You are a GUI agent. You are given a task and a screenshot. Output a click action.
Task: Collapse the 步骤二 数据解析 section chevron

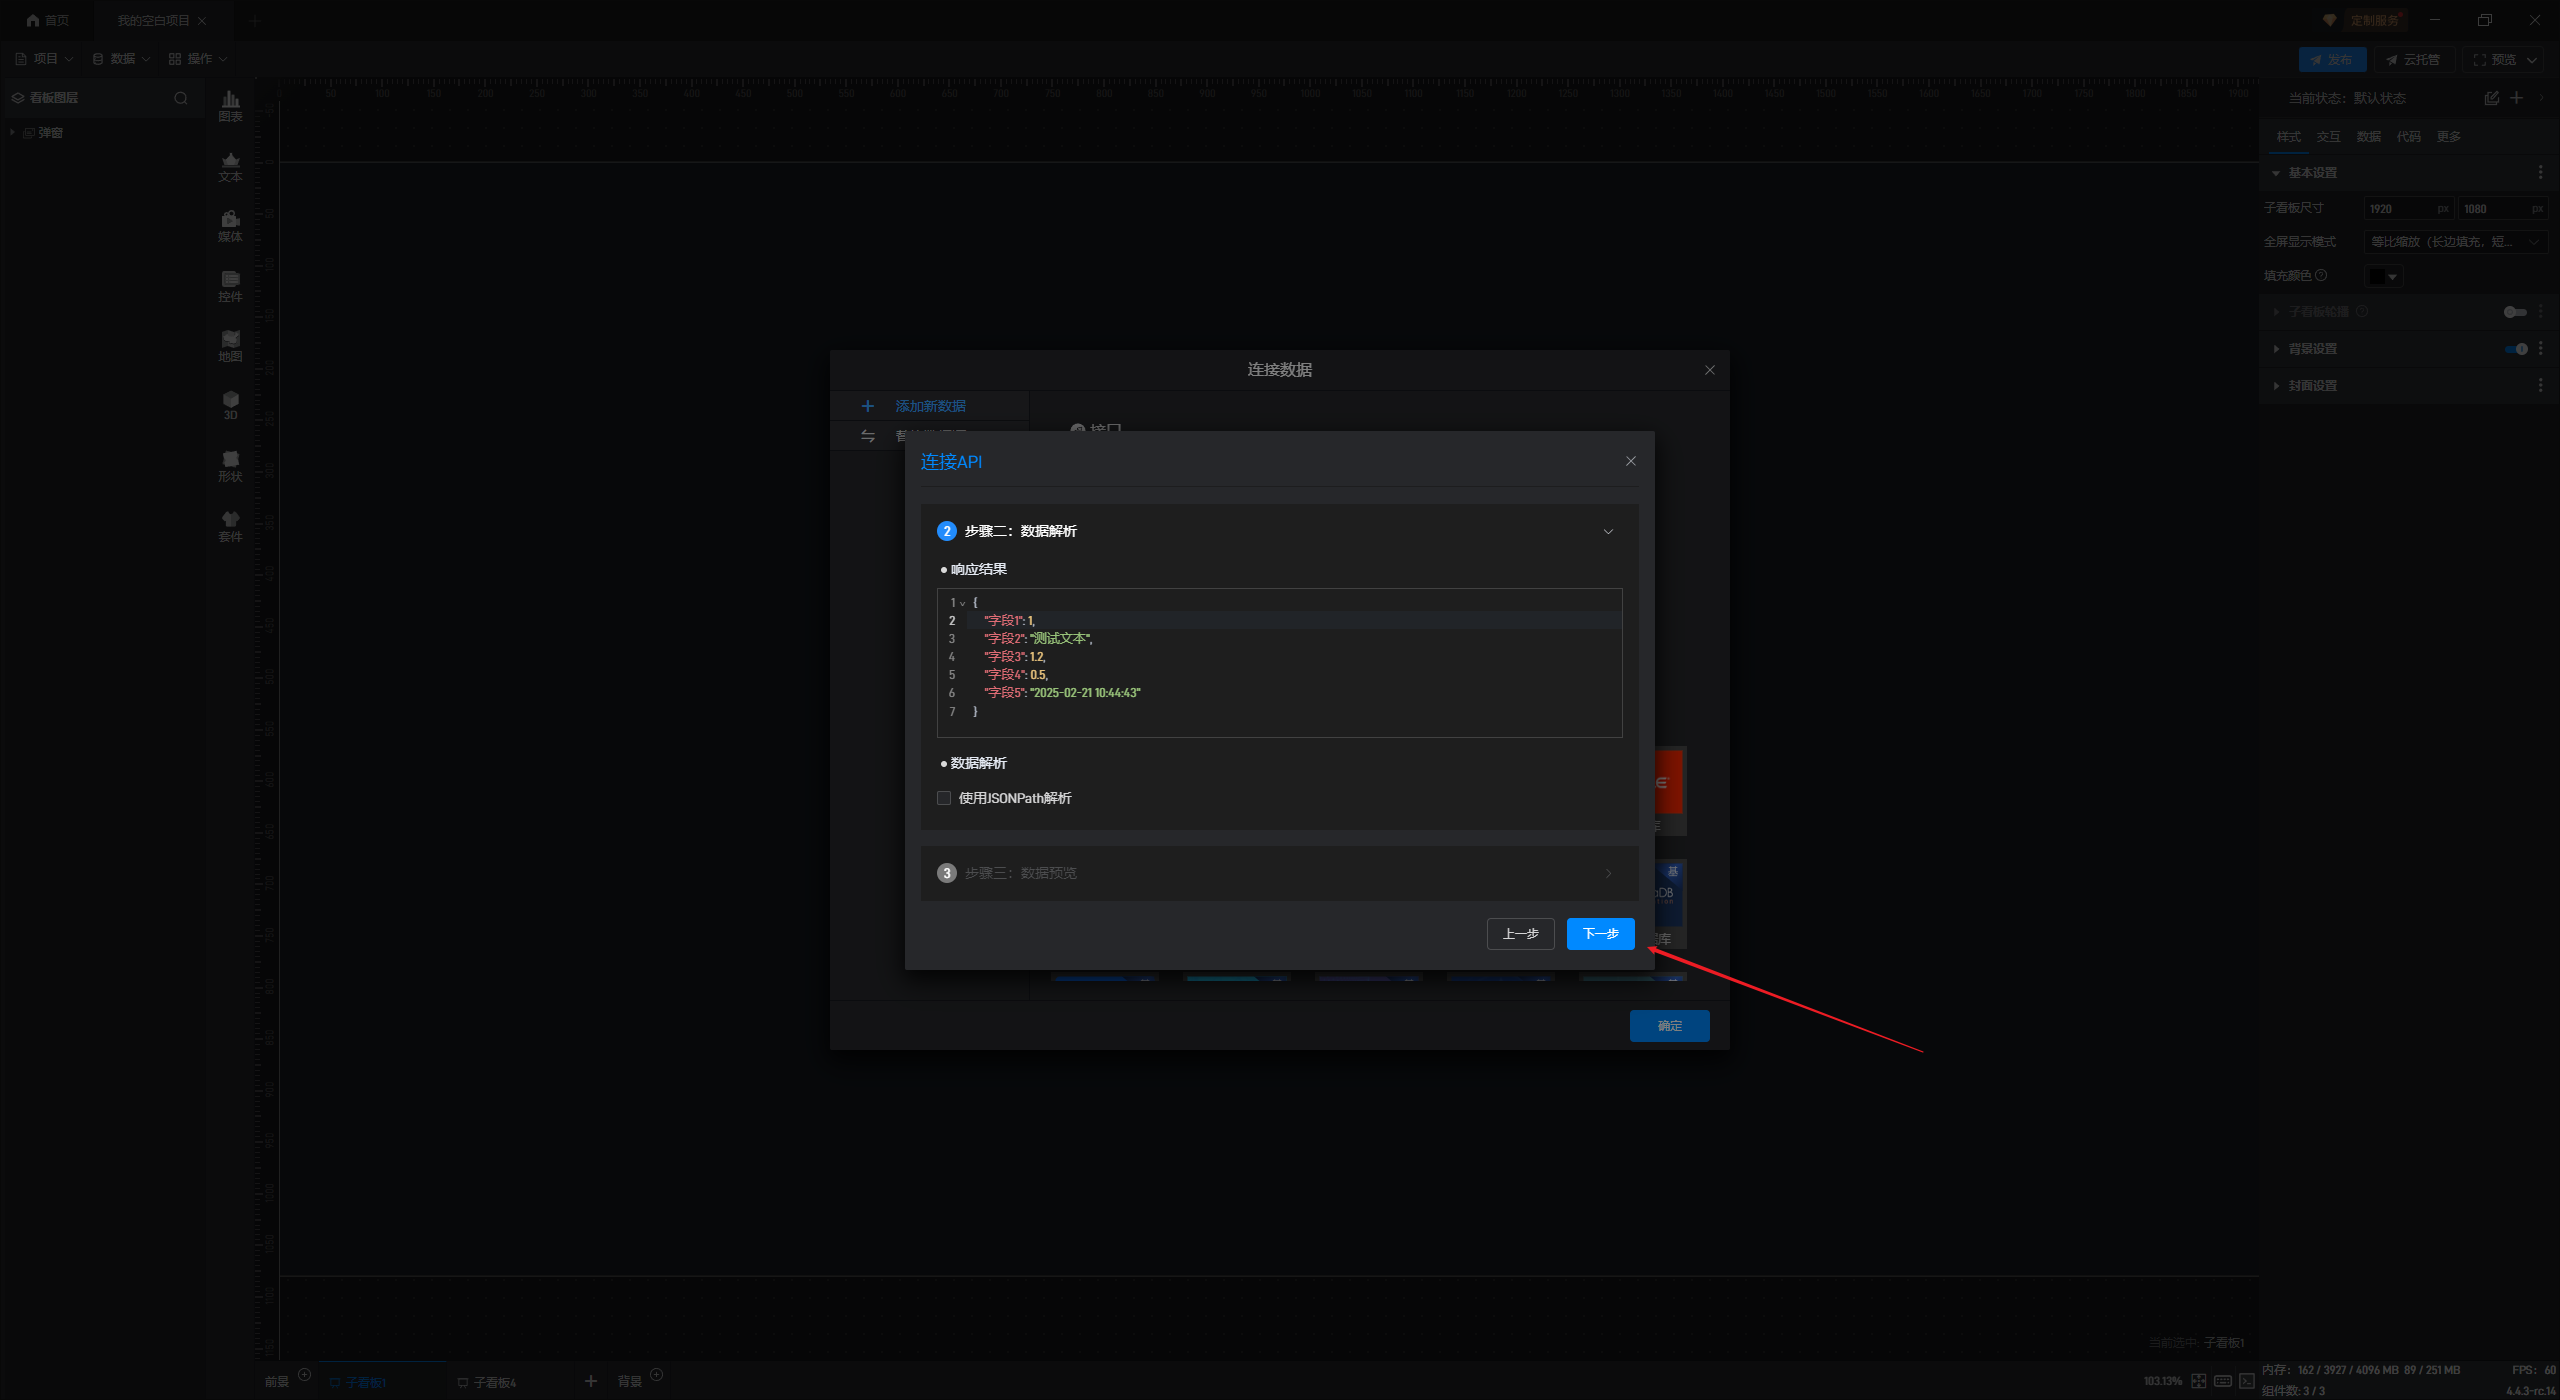(x=1608, y=532)
